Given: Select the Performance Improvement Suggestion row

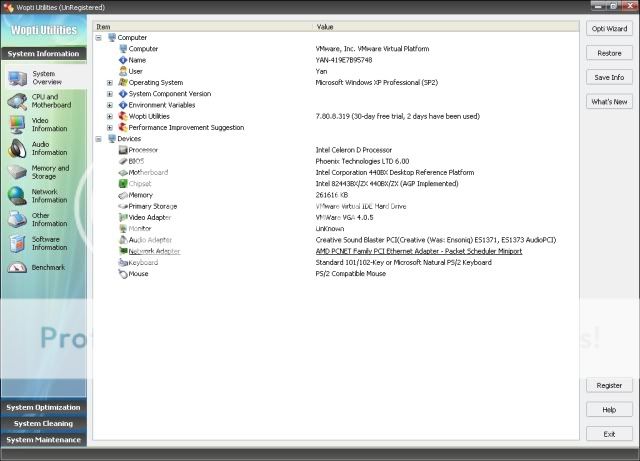Looking at the screenshot, I should (x=186, y=127).
